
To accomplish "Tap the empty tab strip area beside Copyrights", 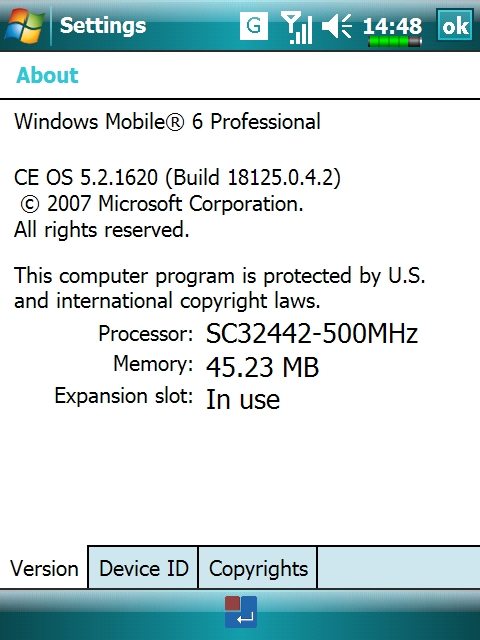I will coord(399,568).
